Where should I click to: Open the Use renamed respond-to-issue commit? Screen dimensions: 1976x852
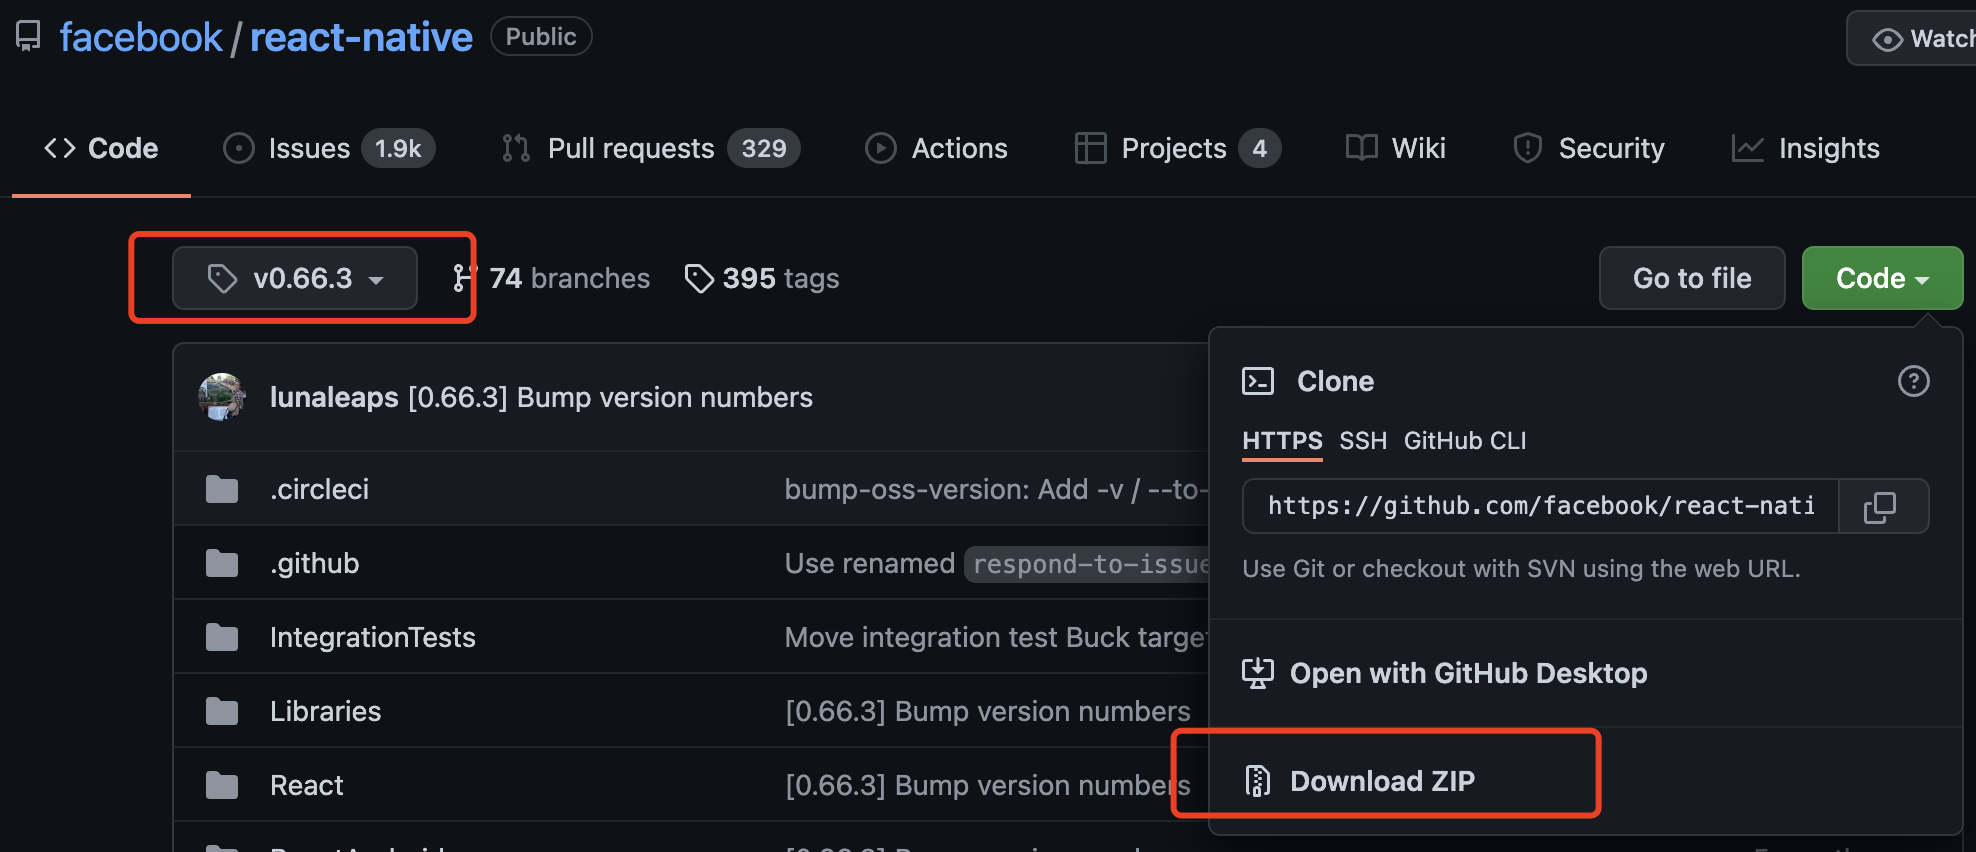coord(996,563)
